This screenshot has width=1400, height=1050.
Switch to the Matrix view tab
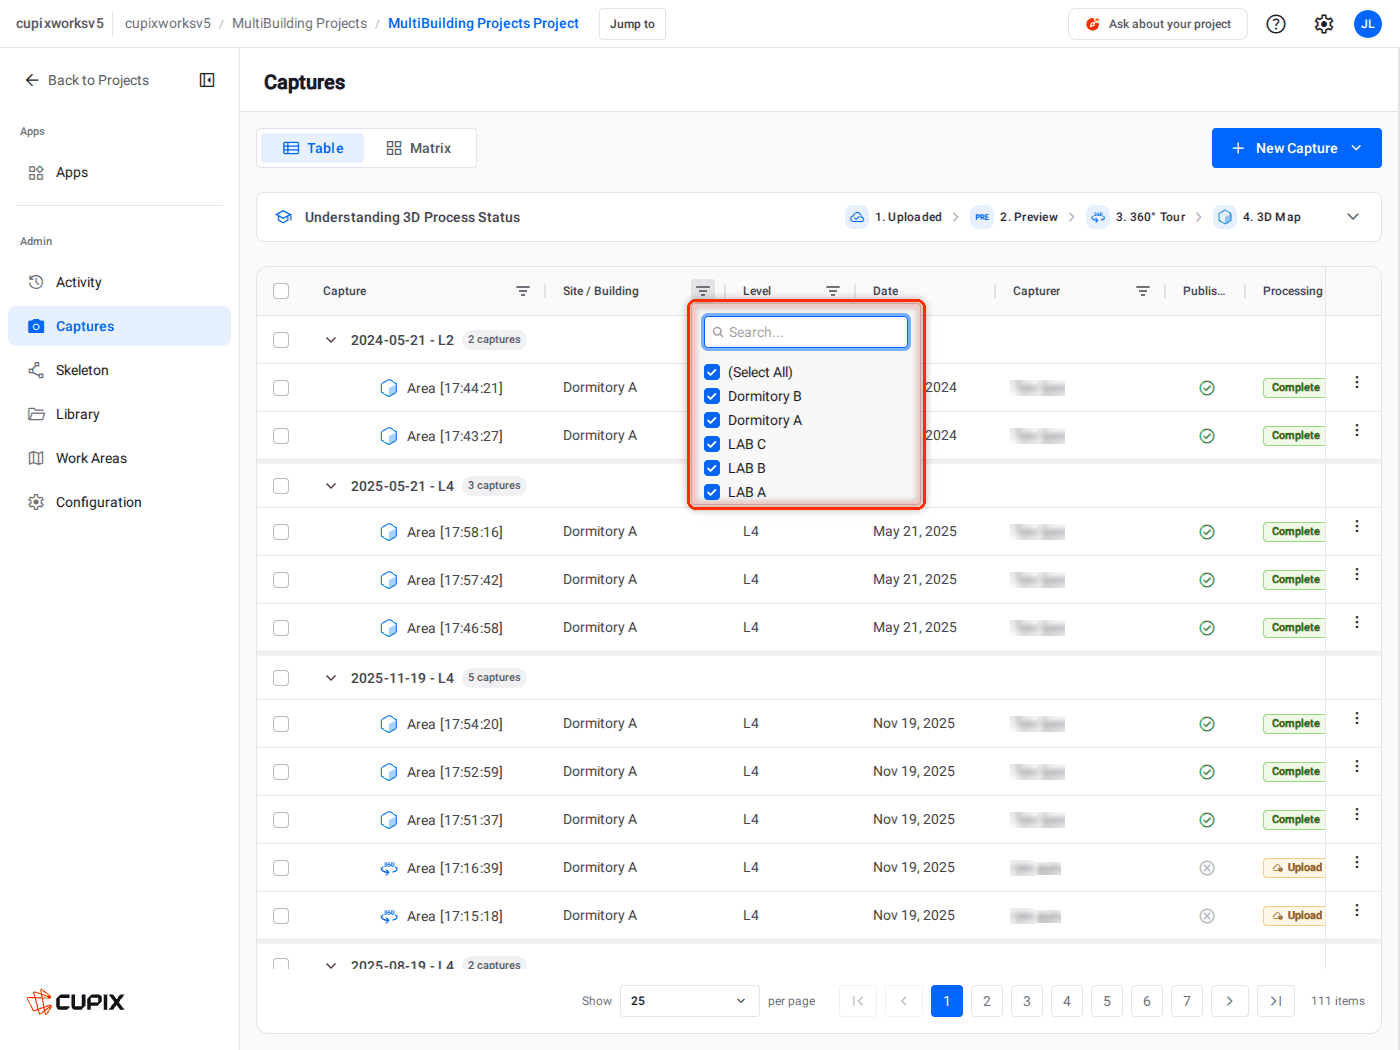point(419,148)
